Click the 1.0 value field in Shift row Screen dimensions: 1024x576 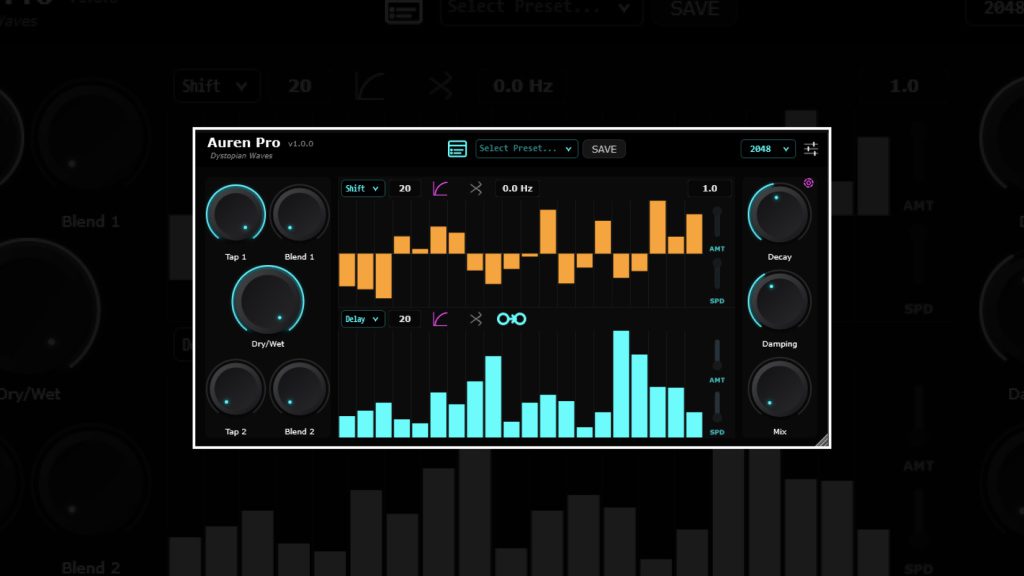coord(709,188)
